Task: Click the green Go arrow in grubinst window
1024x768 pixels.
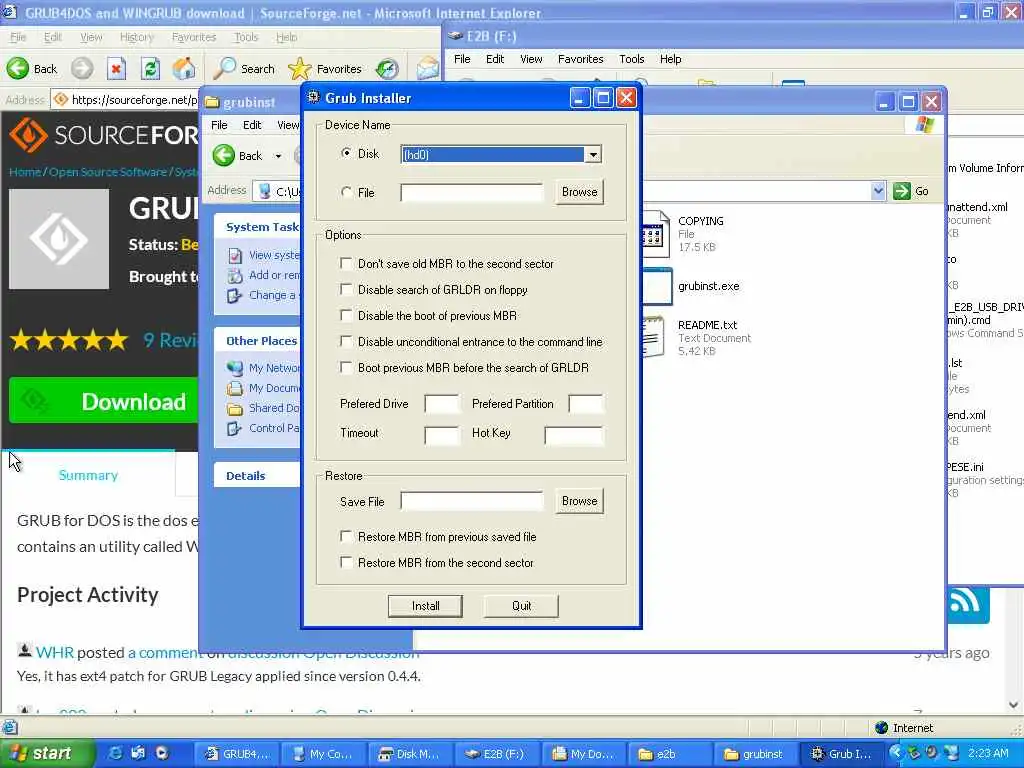Action: pyautogui.click(x=901, y=191)
